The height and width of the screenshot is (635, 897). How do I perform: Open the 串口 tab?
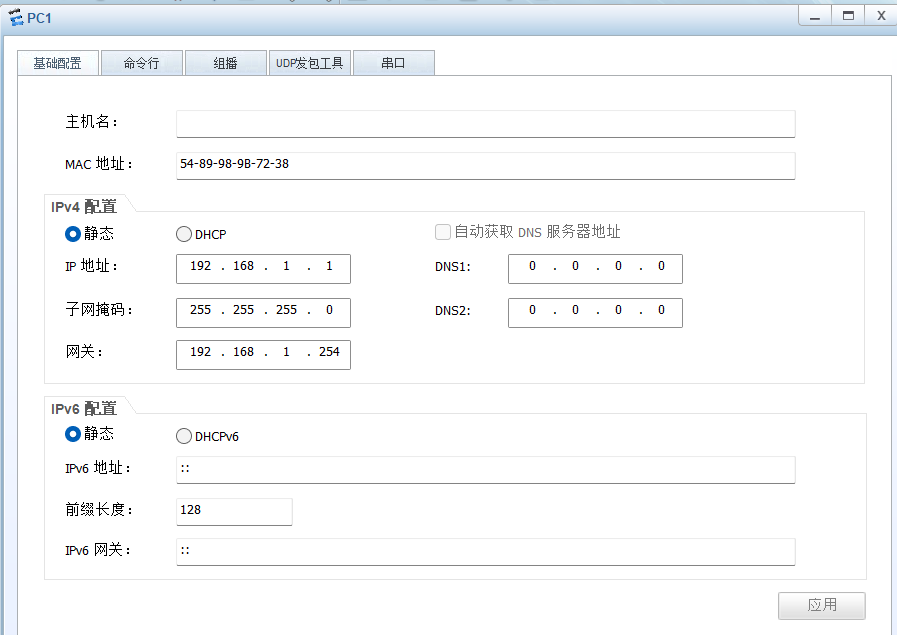coord(394,63)
